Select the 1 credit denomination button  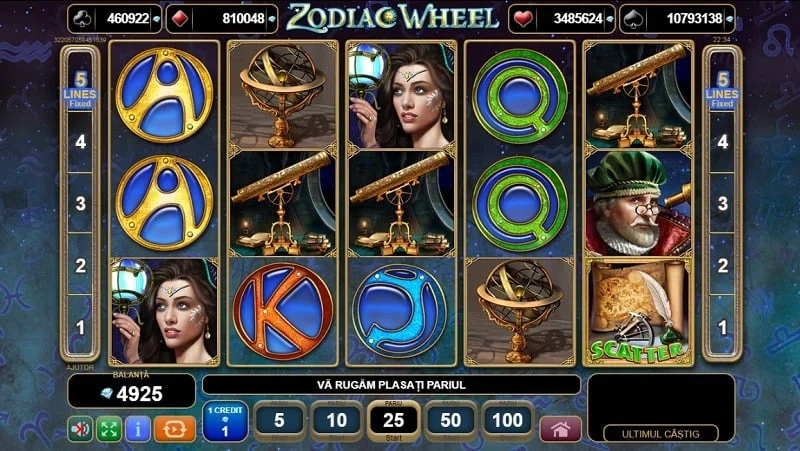pos(225,421)
